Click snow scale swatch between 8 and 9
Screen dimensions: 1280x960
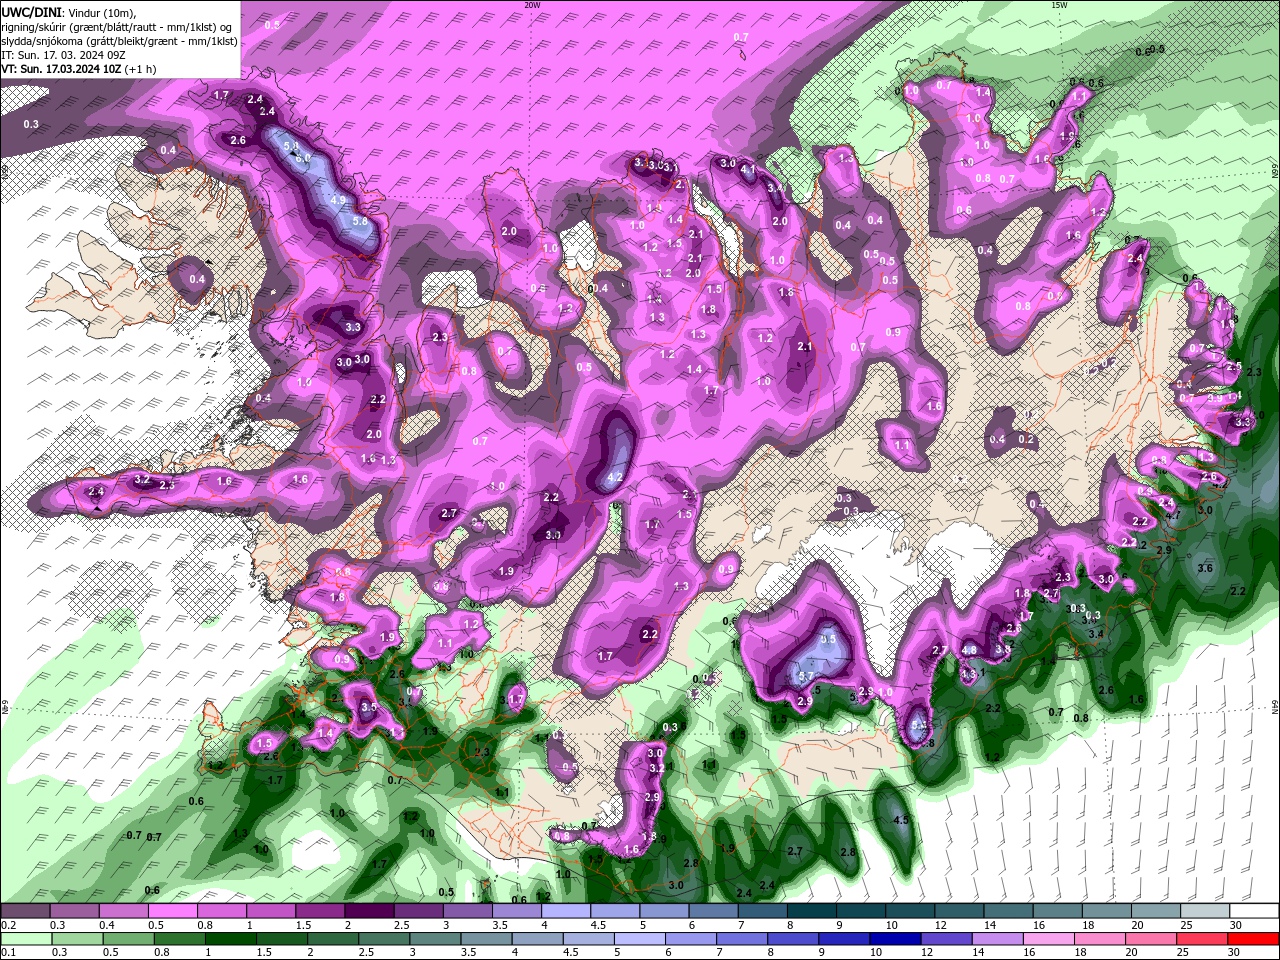[812, 911]
